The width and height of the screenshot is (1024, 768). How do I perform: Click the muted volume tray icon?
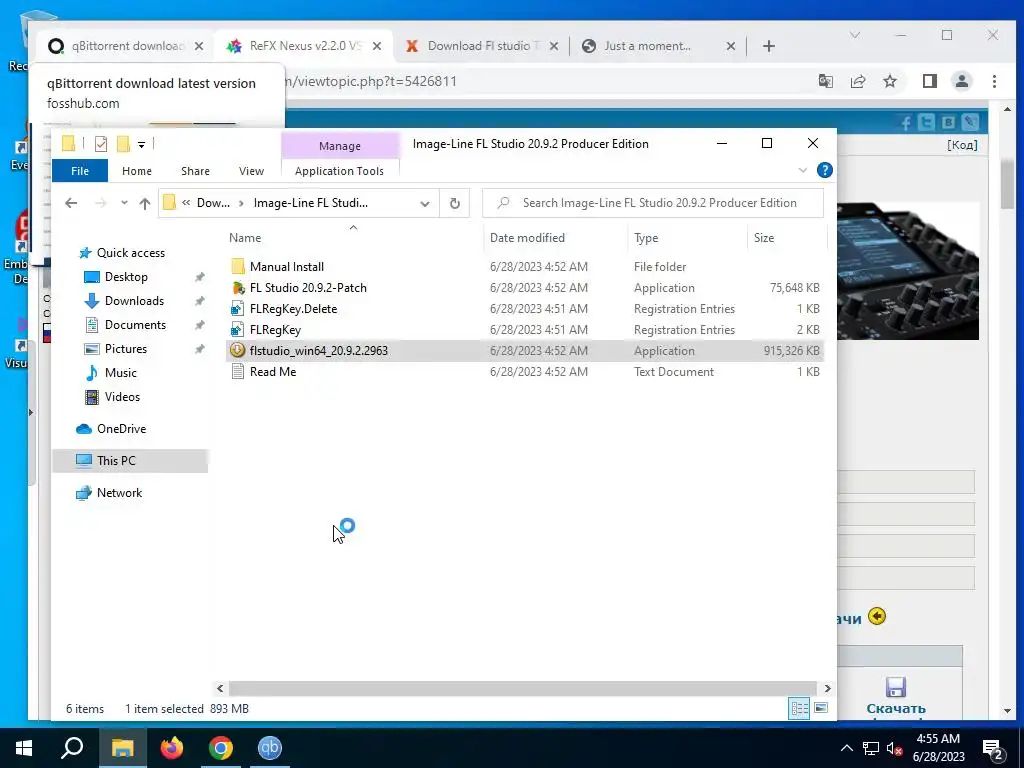pyautogui.click(x=895, y=748)
